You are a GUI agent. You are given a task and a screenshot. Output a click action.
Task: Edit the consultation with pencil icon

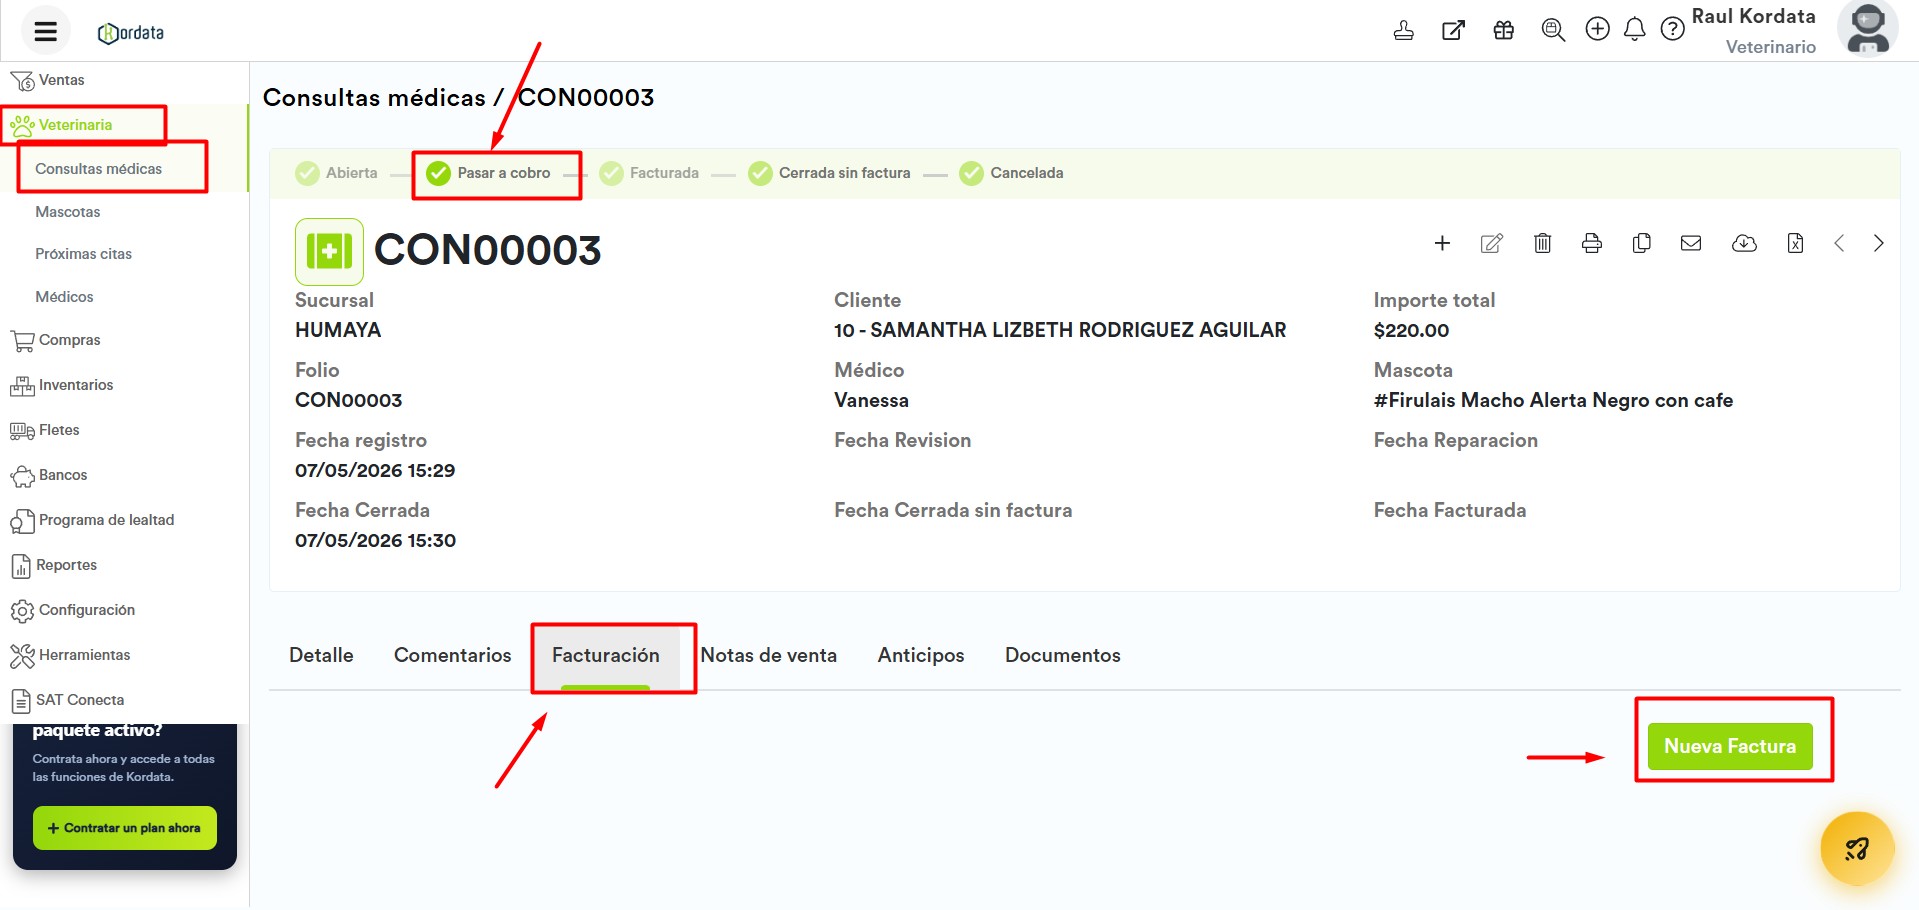pyautogui.click(x=1491, y=243)
